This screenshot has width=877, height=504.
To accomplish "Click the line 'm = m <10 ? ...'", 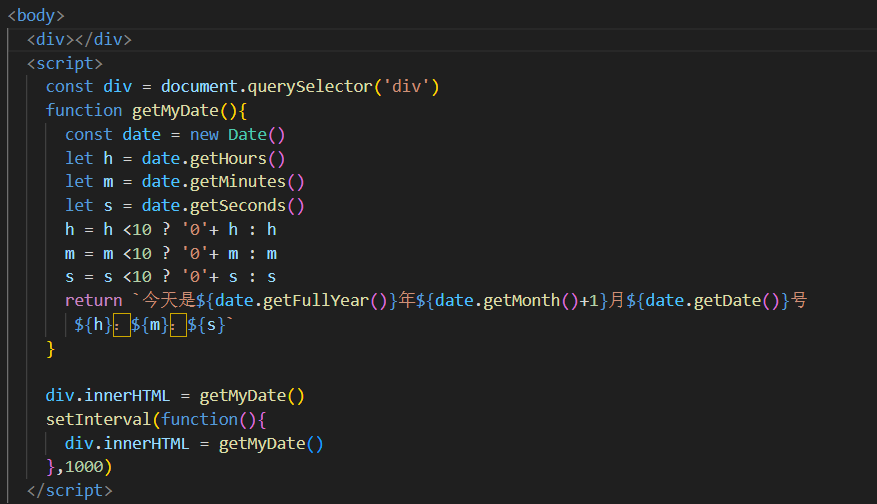I will click(171, 254).
